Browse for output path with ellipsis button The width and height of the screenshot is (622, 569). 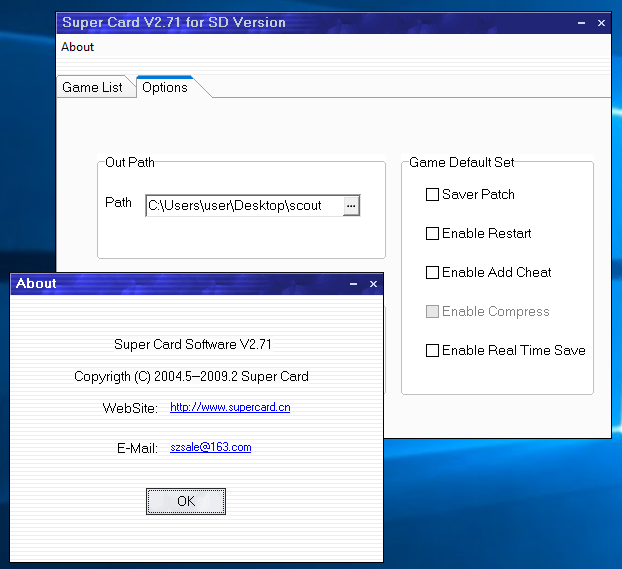(351, 206)
